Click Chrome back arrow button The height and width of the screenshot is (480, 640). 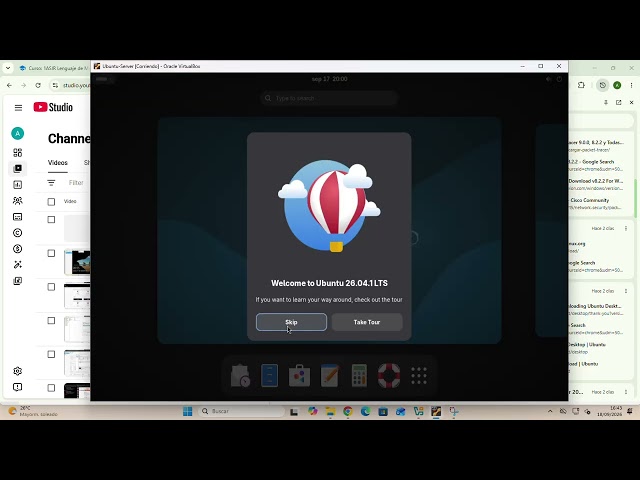click(9, 85)
